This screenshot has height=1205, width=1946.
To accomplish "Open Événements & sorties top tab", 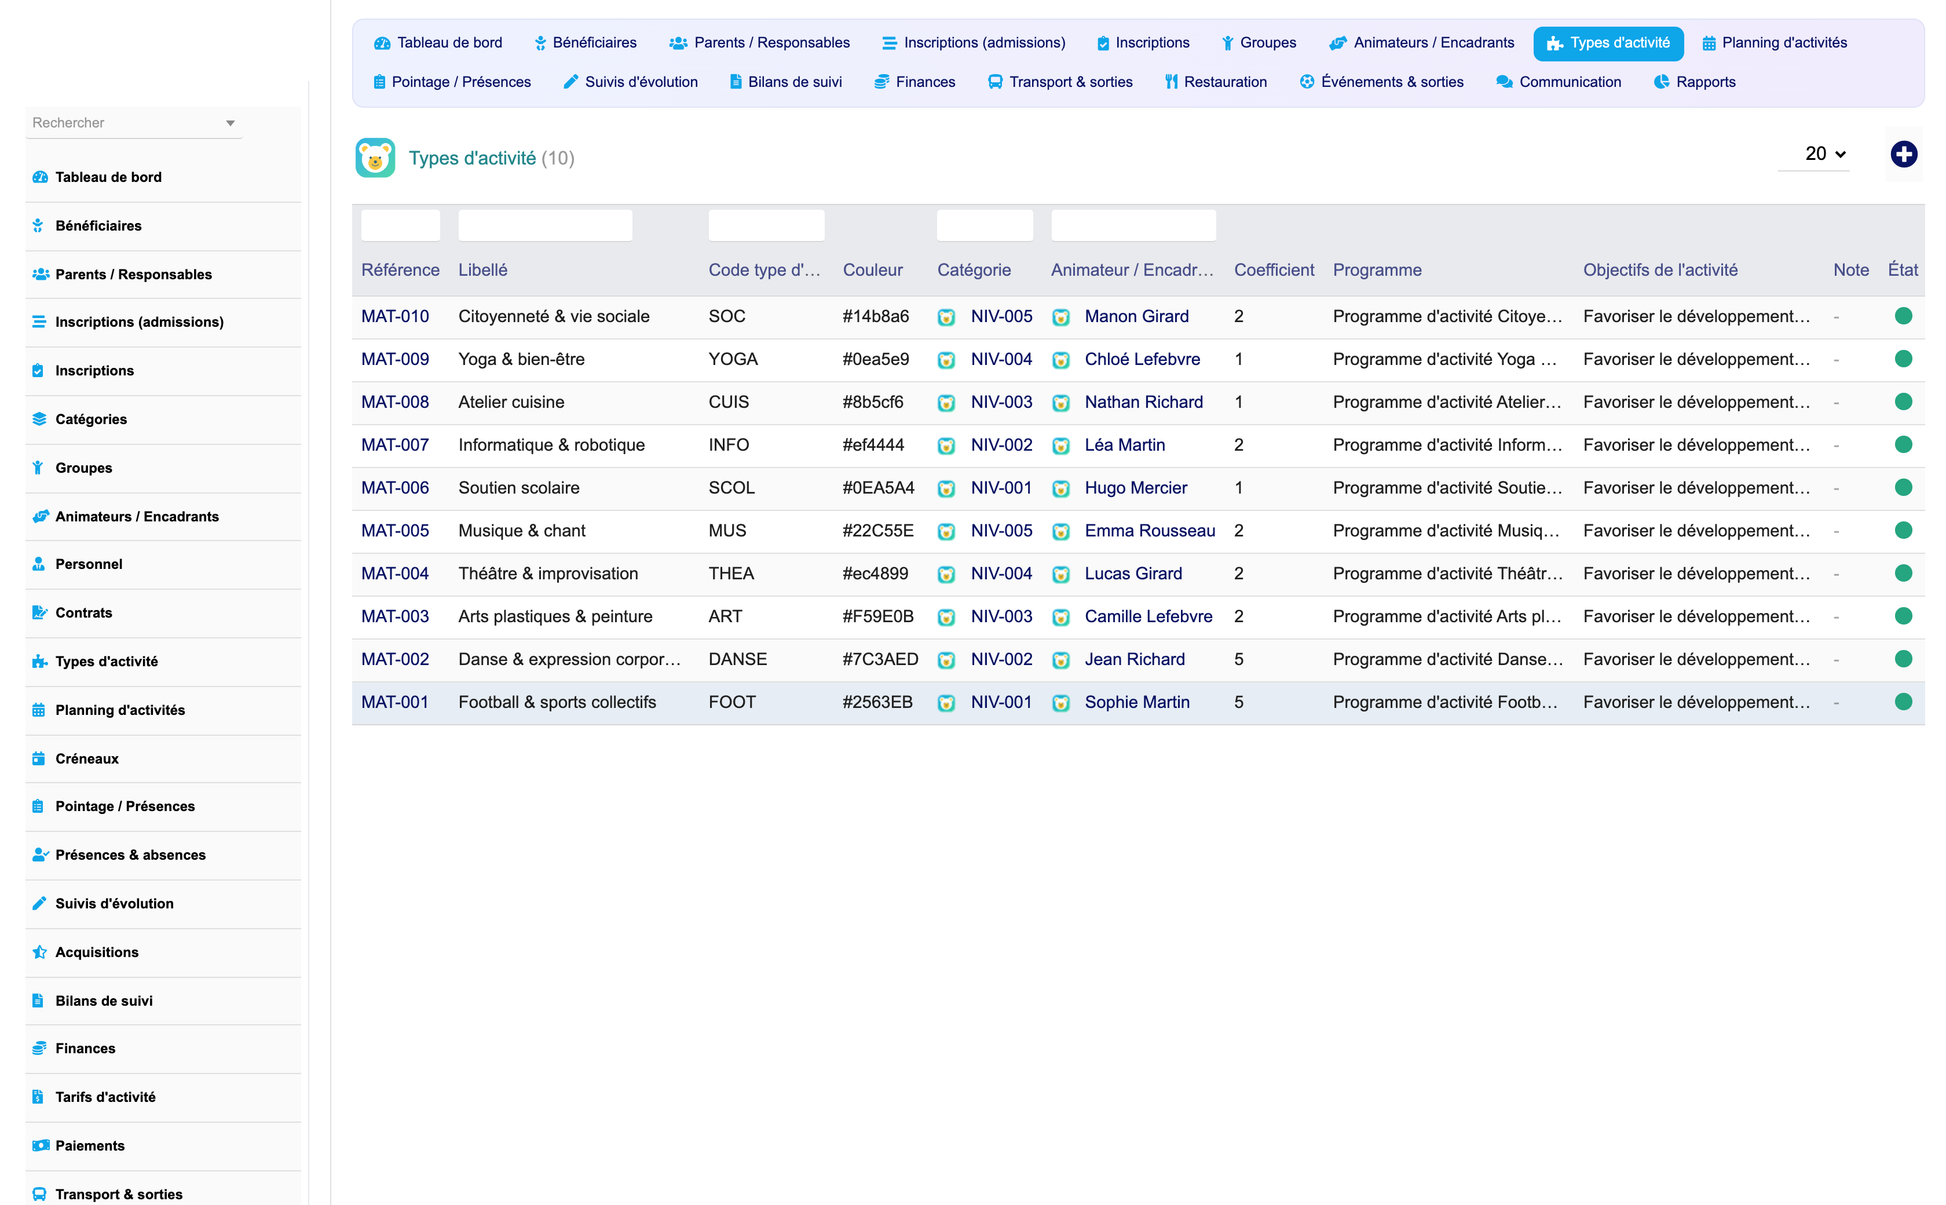I will (x=1381, y=82).
